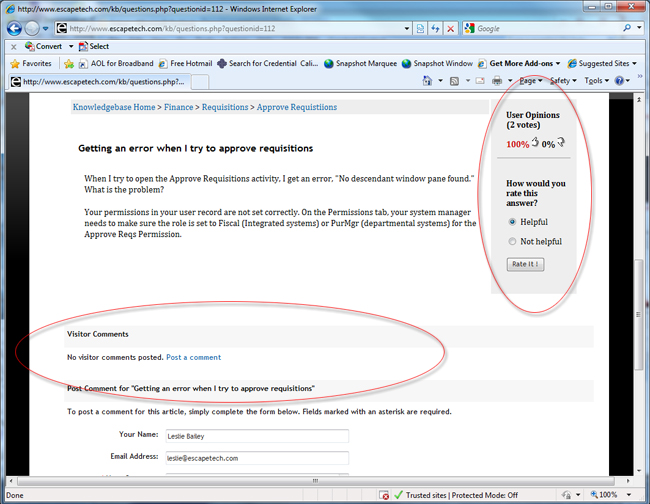
Task: Select the Helpful radio button
Action: [512, 222]
